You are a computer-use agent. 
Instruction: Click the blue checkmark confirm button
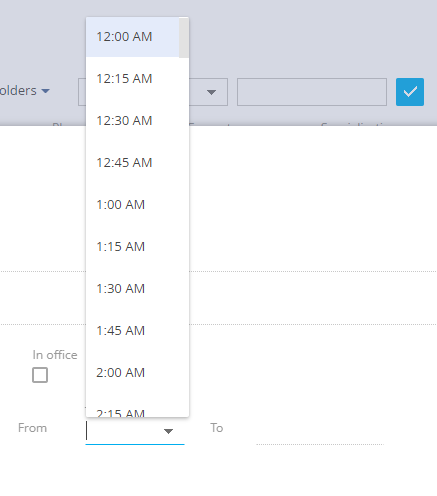pyautogui.click(x=410, y=92)
